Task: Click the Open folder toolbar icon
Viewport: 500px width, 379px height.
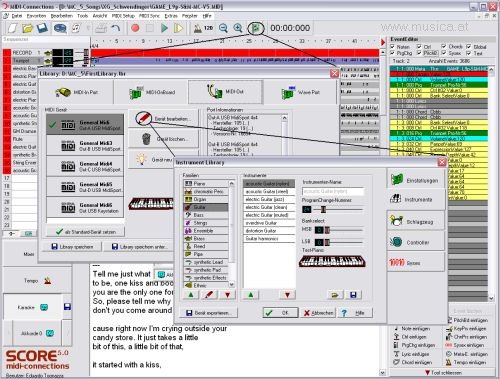Action: [27, 28]
